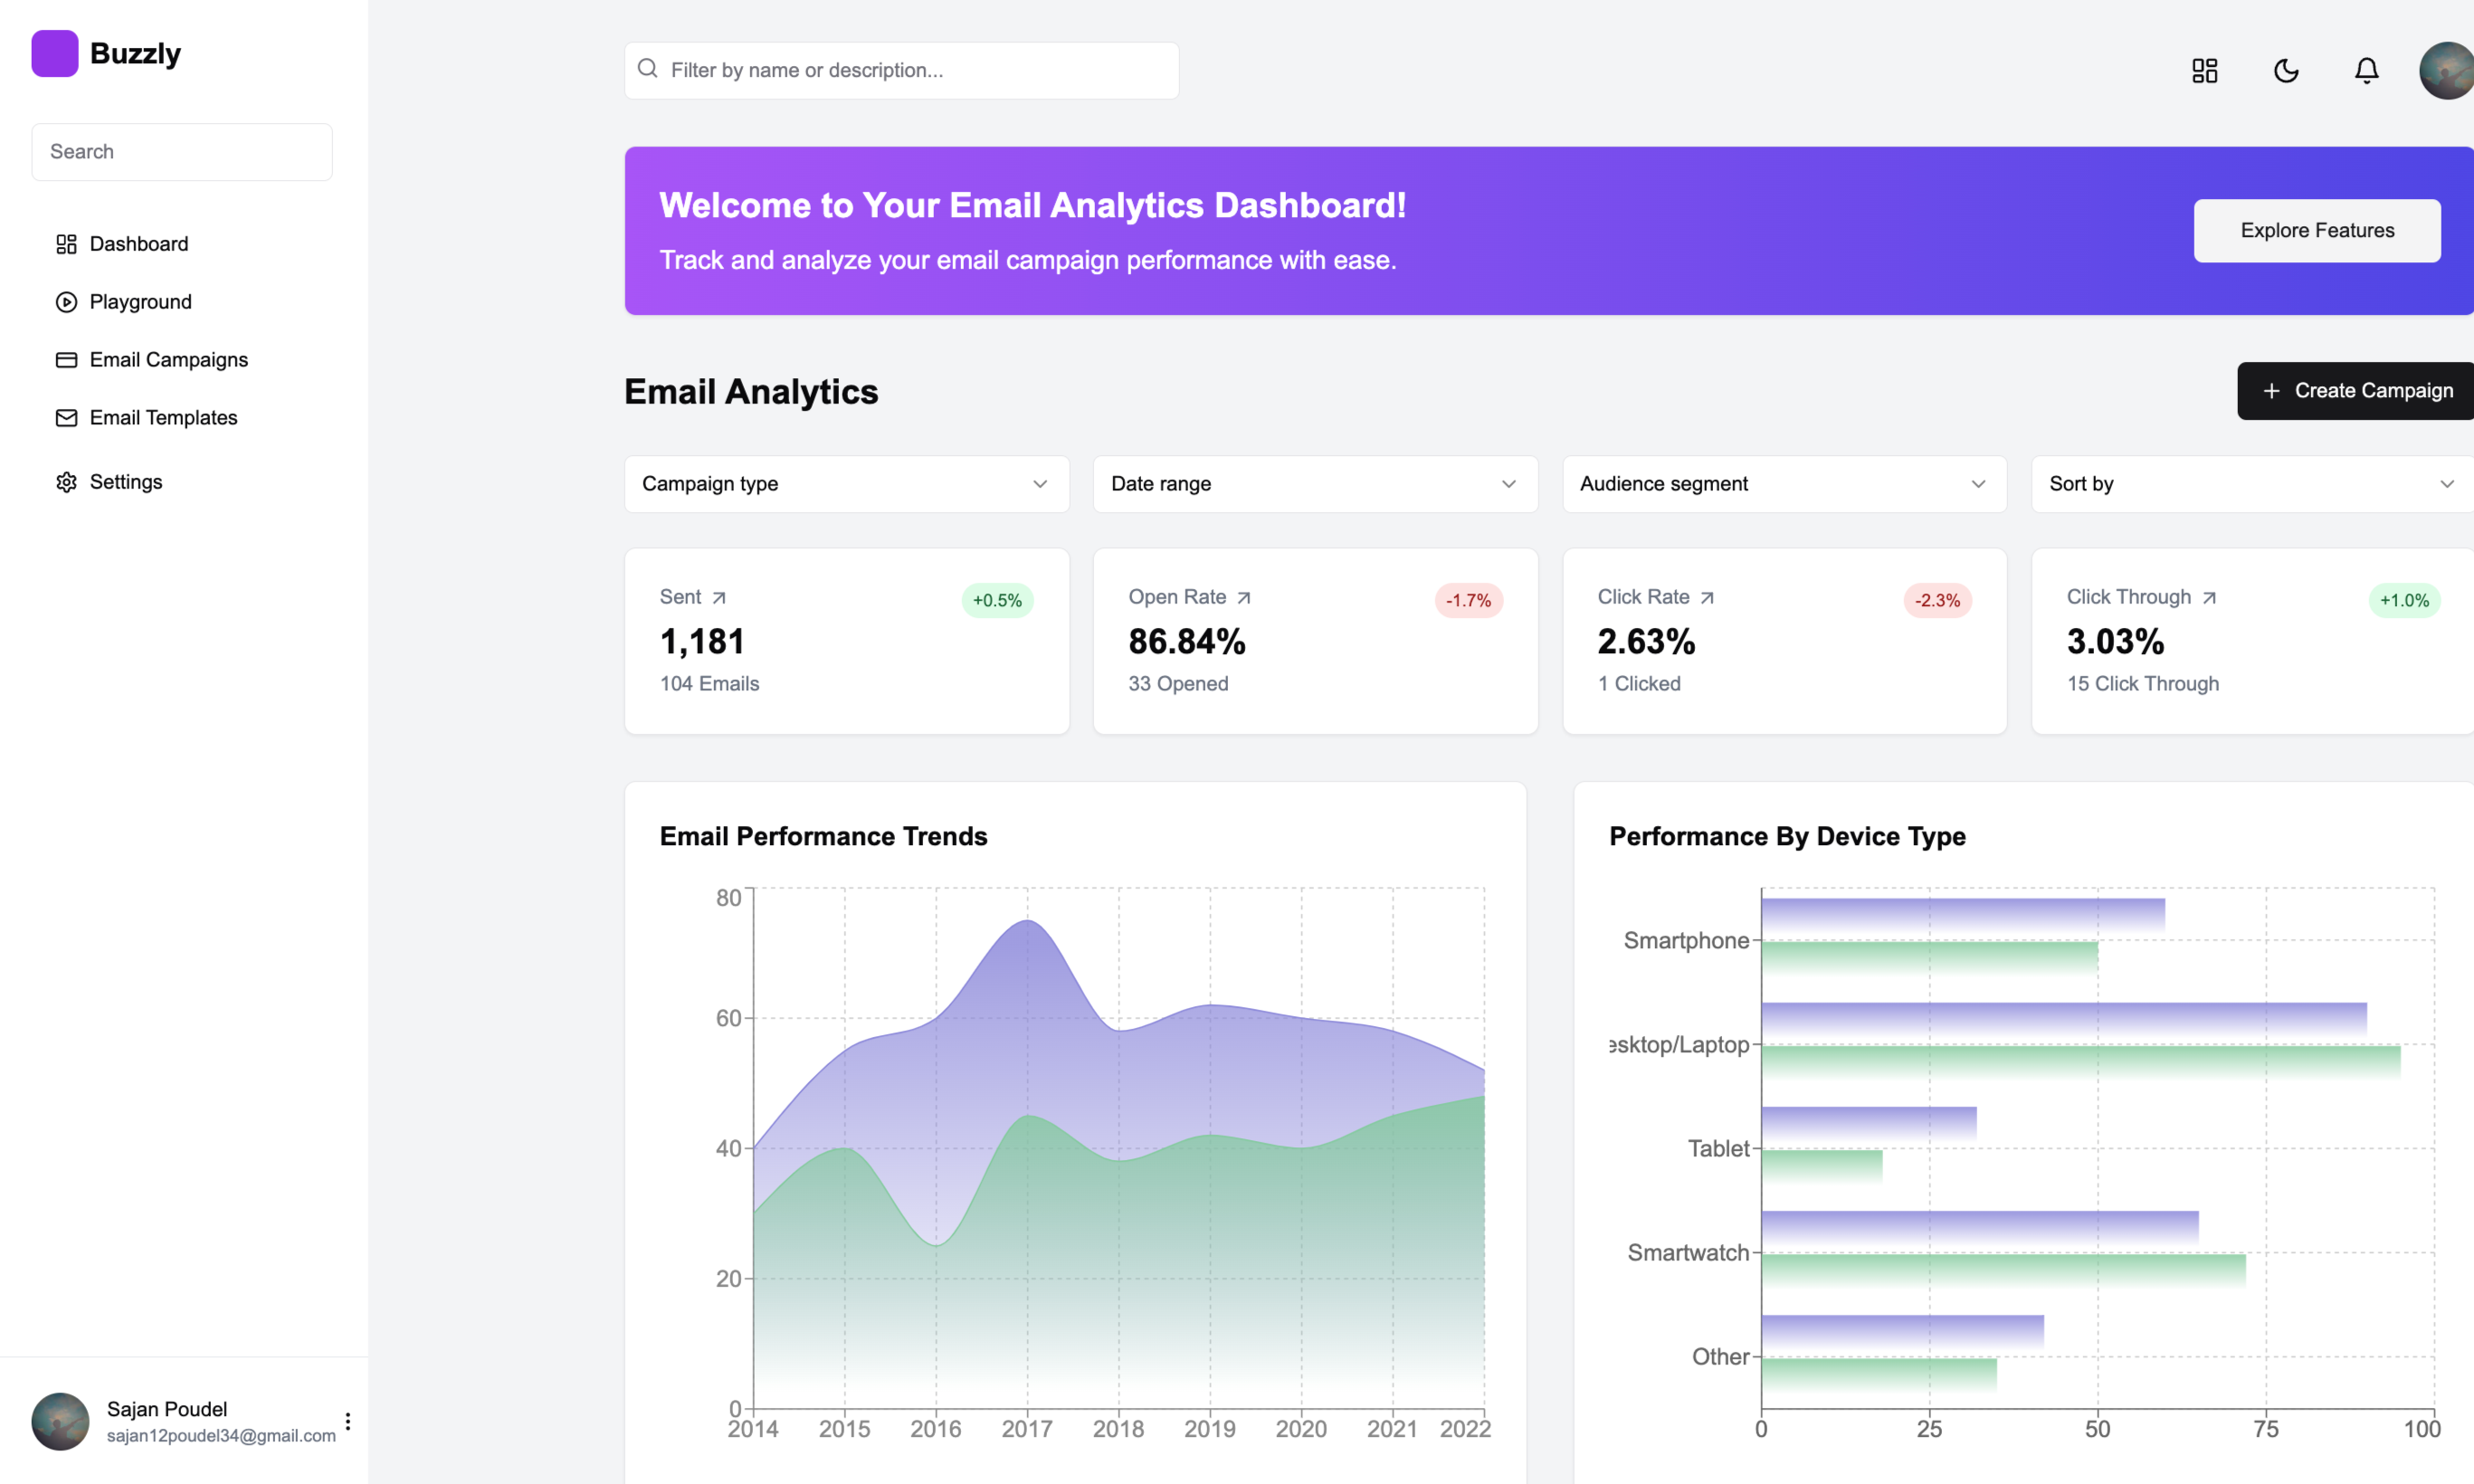Image resolution: width=2474 pixels, height=1484 pixels.
Task: Click the purple Buzzly logo icon
Action: tap(55, 53)
